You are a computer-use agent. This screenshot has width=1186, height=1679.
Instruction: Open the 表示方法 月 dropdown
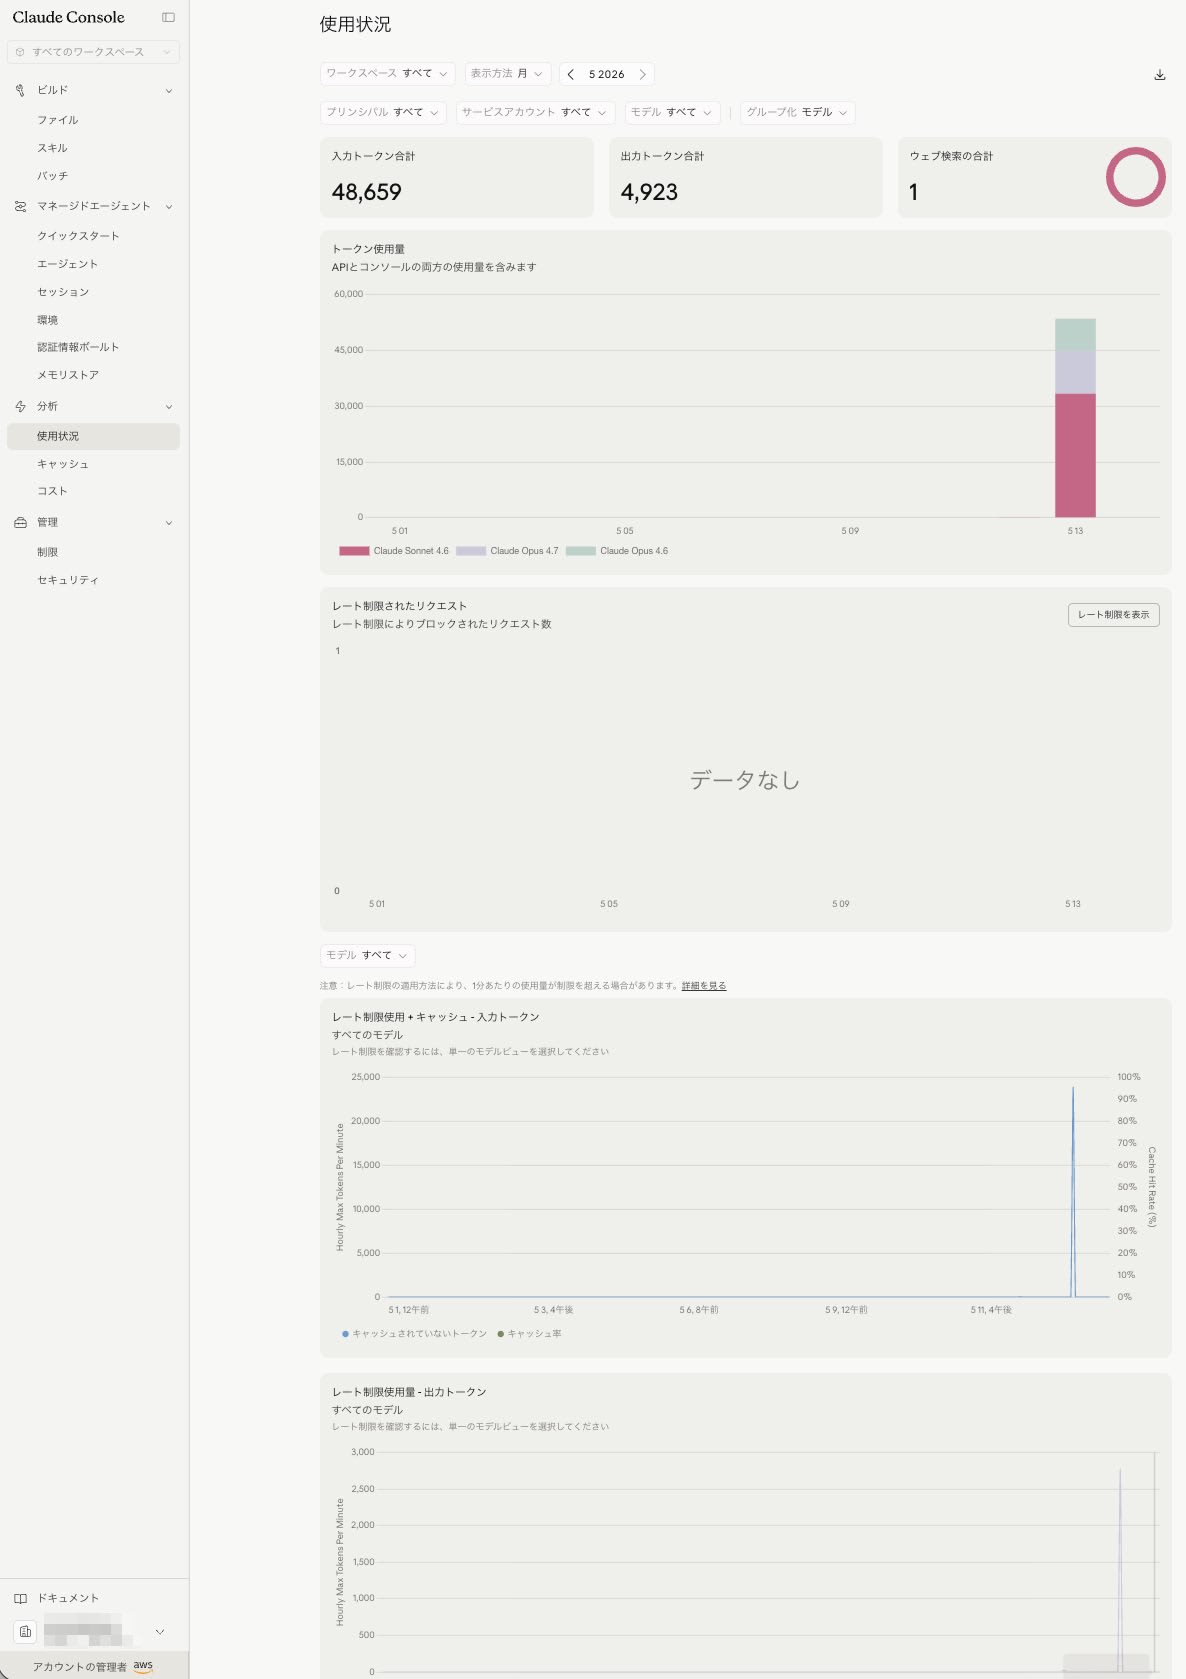click(x=507, y=73)
